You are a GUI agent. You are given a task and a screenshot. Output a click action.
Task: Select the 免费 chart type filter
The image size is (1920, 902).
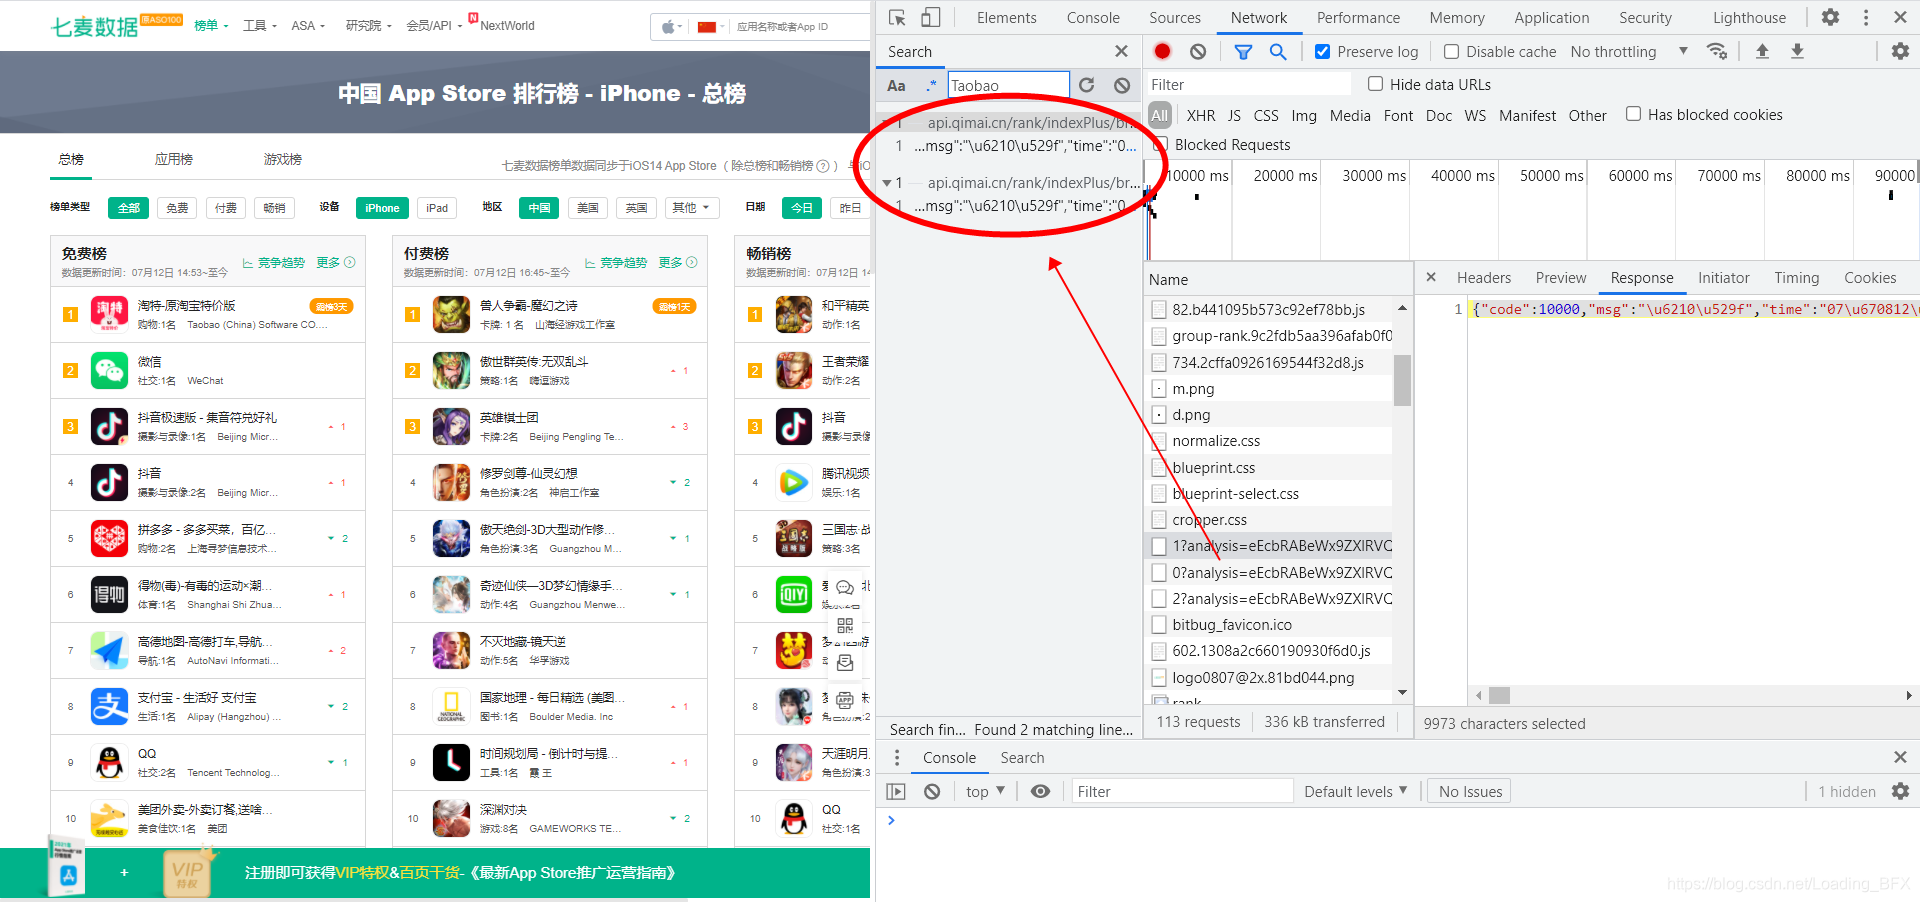[x=177, y=208]
